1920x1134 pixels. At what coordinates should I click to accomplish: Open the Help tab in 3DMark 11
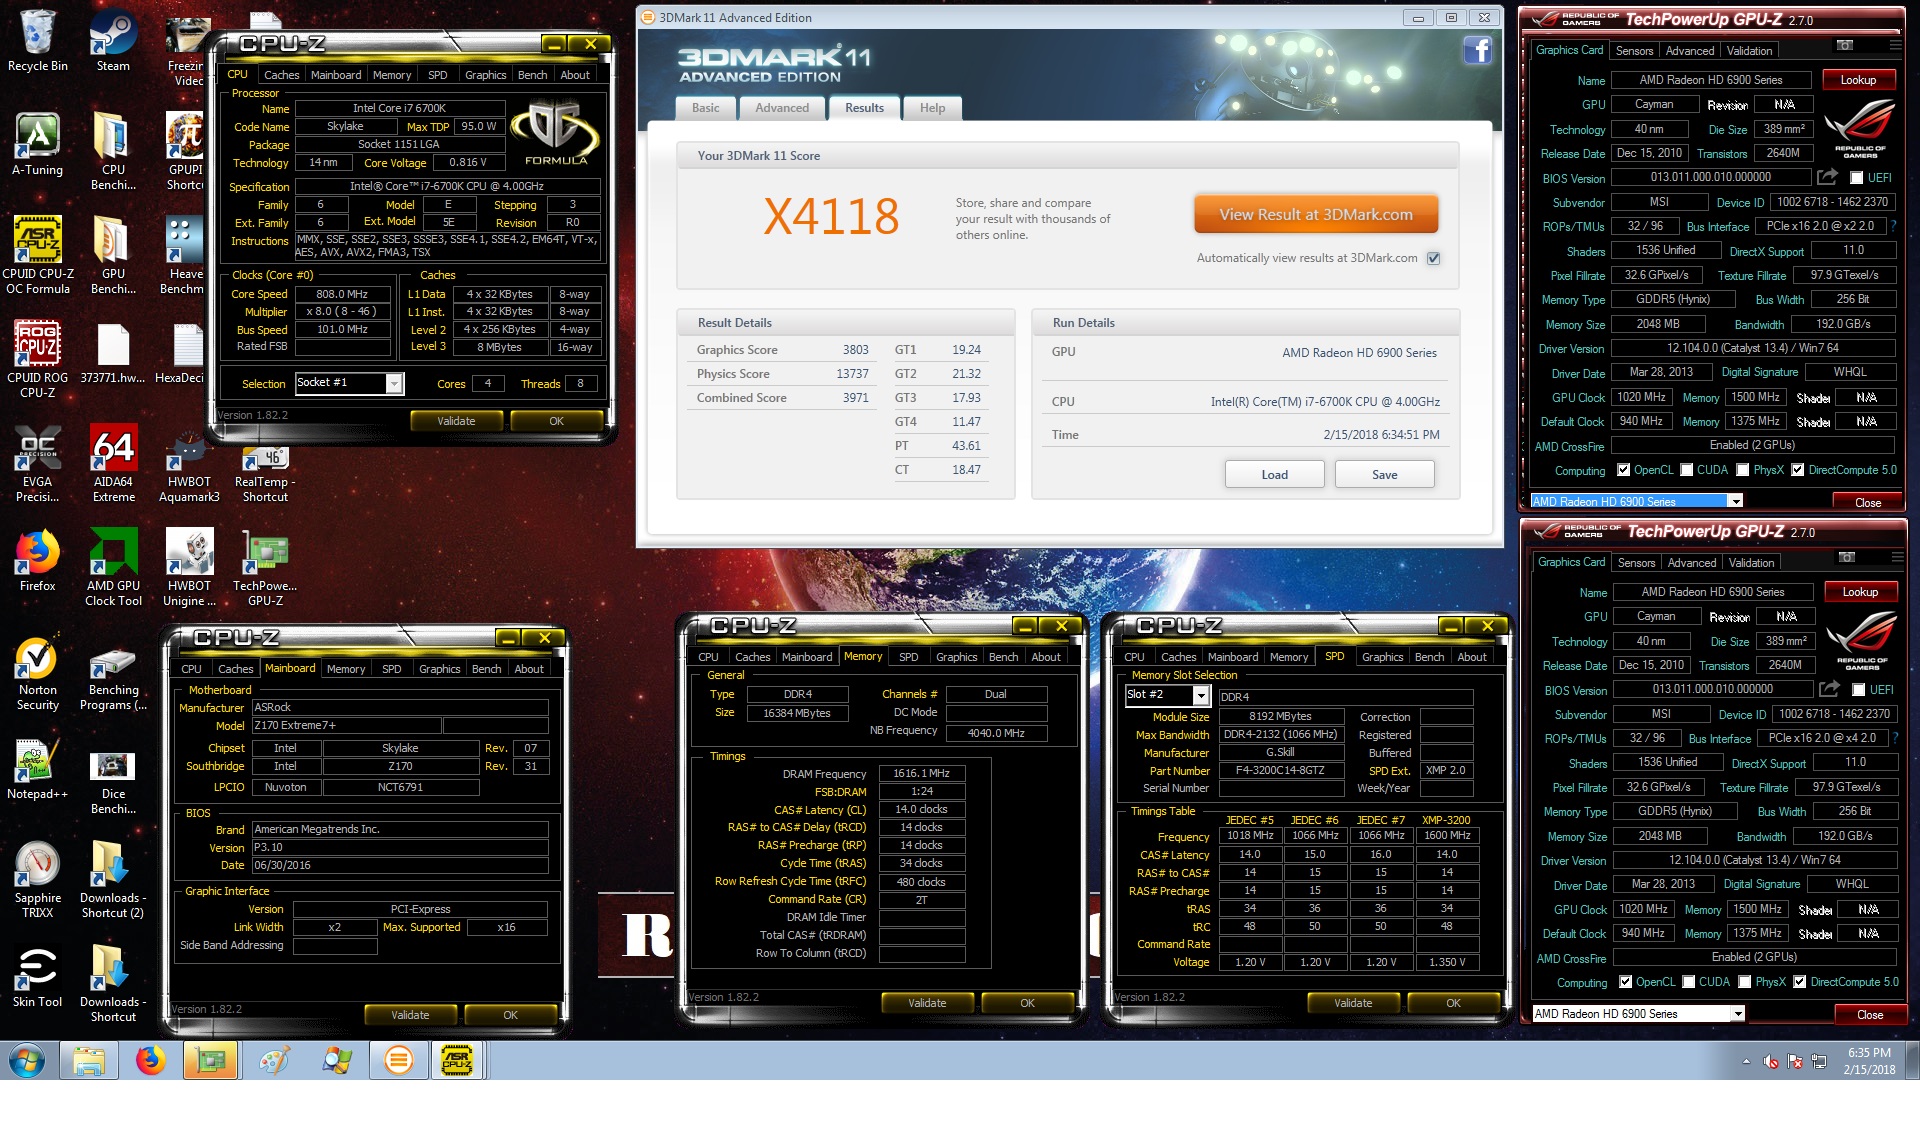(x=932, y=108)
